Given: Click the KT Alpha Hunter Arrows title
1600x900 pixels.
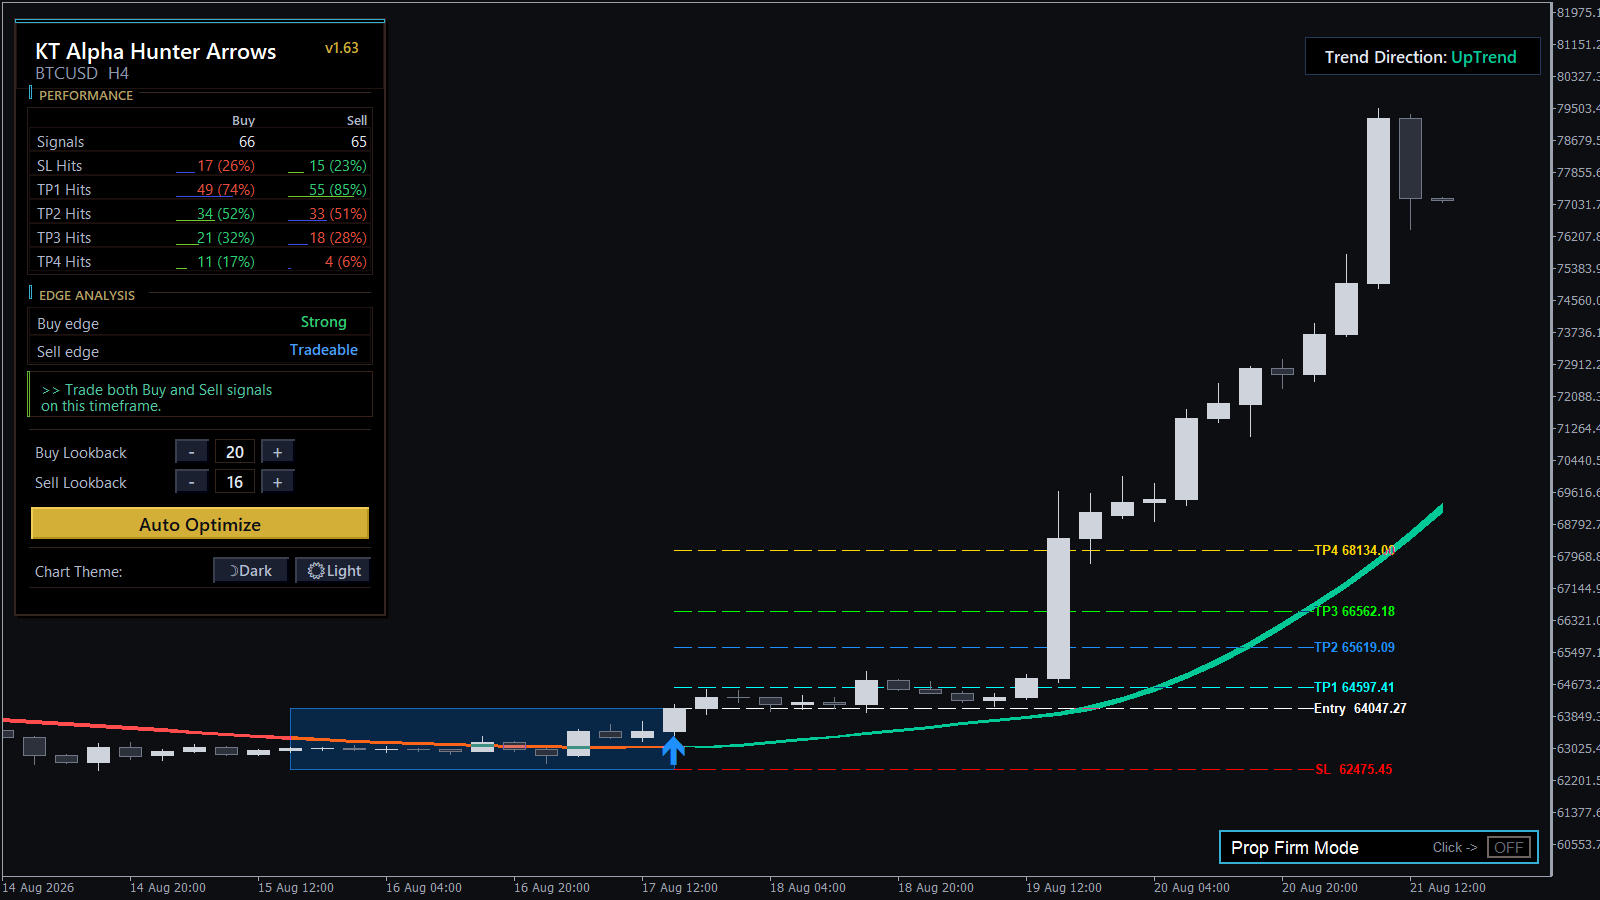Looking at the screenshot, I should click(x=156, y=52).
